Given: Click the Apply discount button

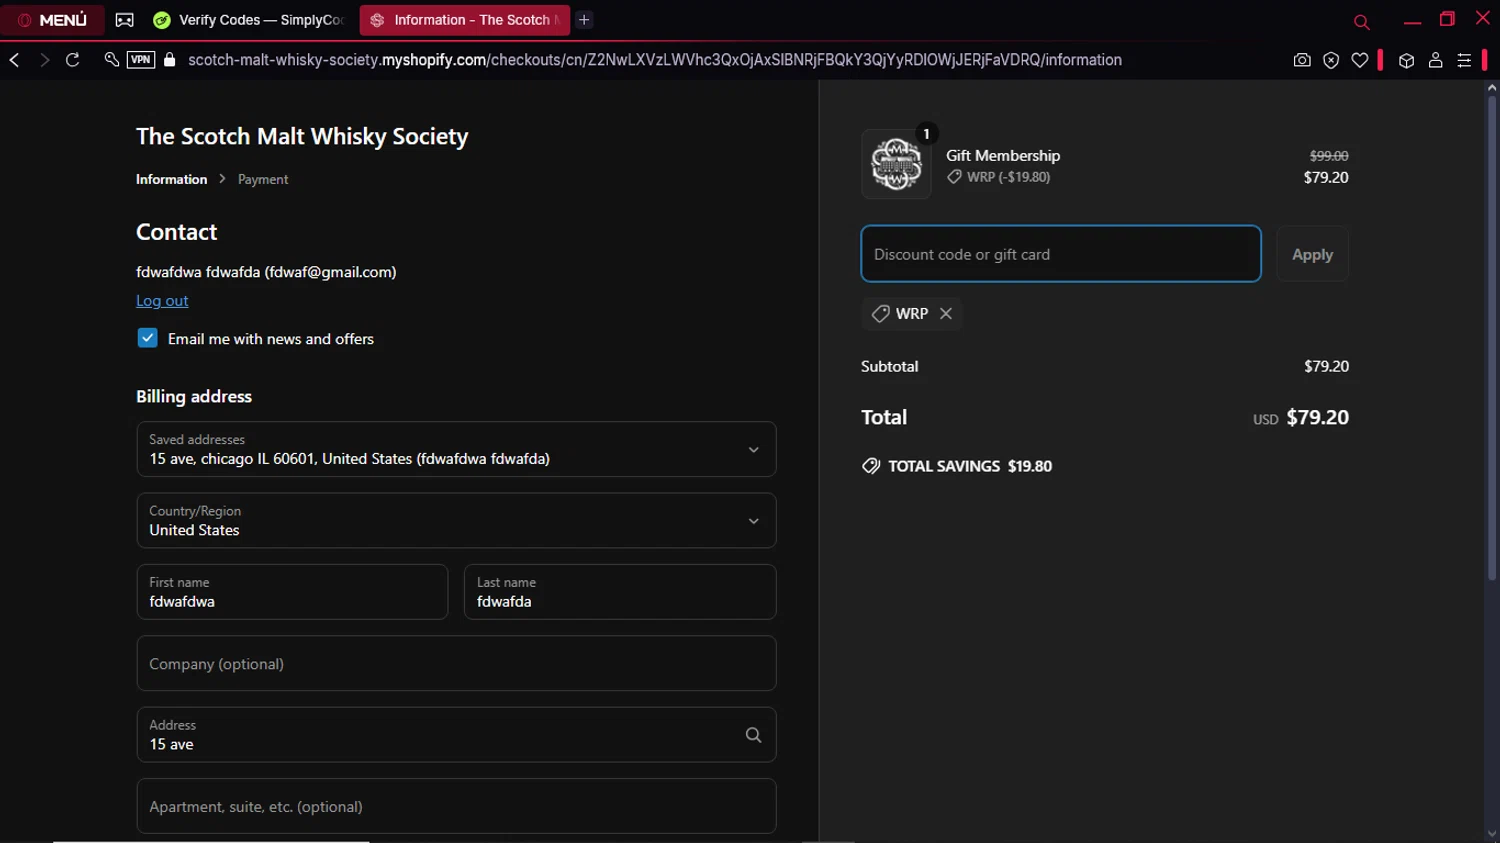Looking at the screenshot, I should click(x=1312, y=254).
